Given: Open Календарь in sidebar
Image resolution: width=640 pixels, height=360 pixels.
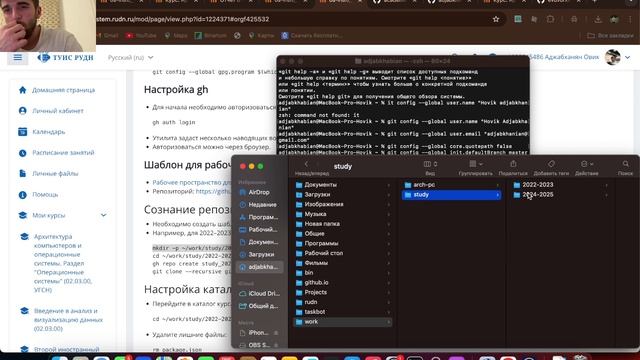Looking at the screenshot, I should pyautogui.click(x=49, y=132).
